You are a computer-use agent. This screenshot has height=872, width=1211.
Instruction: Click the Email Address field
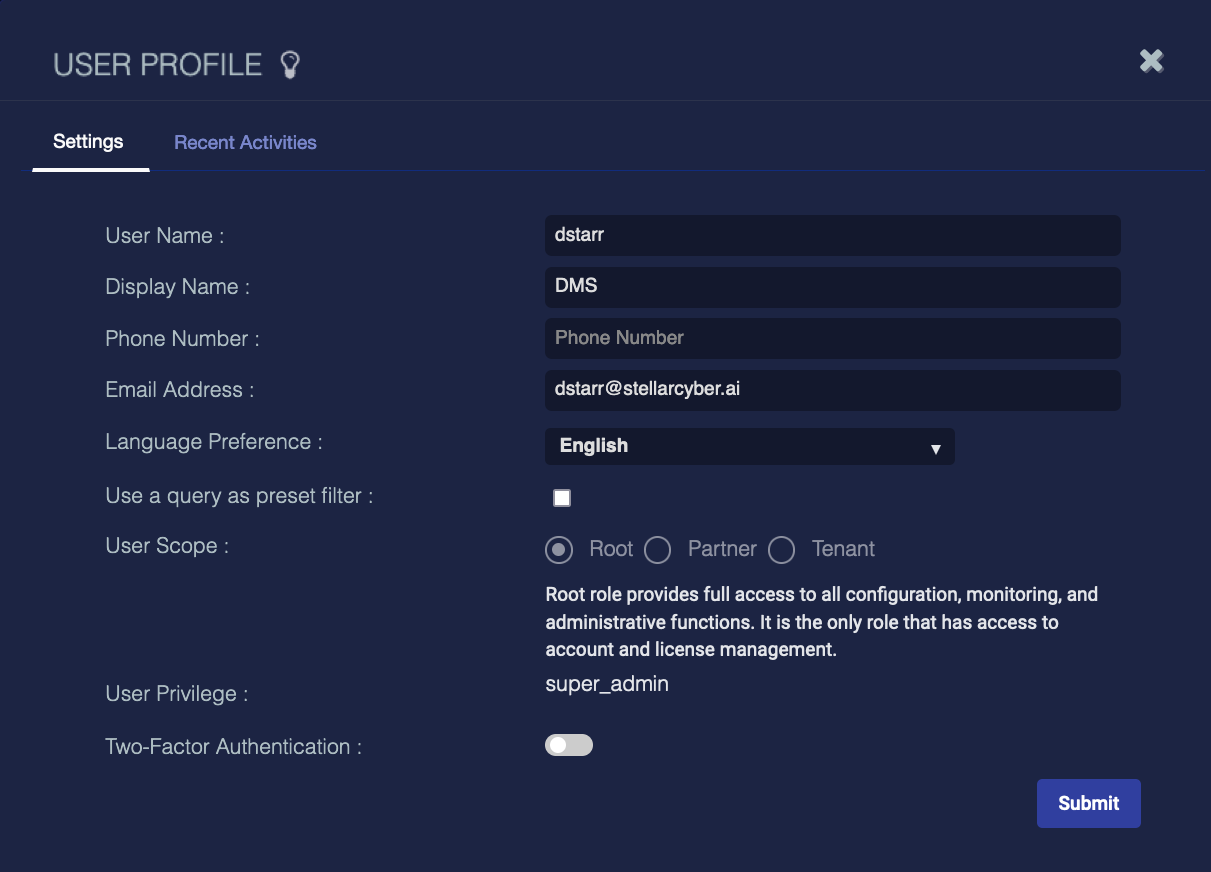point(832,390)
